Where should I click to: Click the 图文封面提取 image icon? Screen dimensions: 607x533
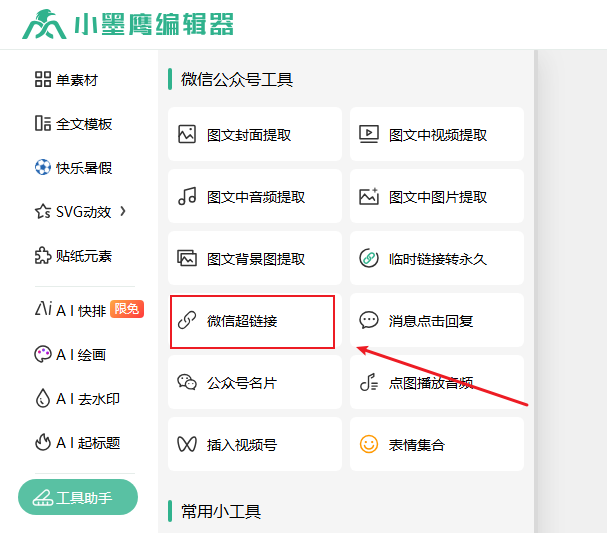(x=187, y=134)
